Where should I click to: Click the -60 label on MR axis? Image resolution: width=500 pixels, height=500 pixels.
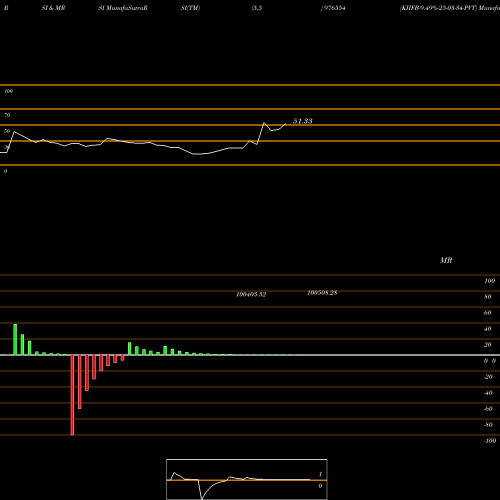(x=488, y=409)
